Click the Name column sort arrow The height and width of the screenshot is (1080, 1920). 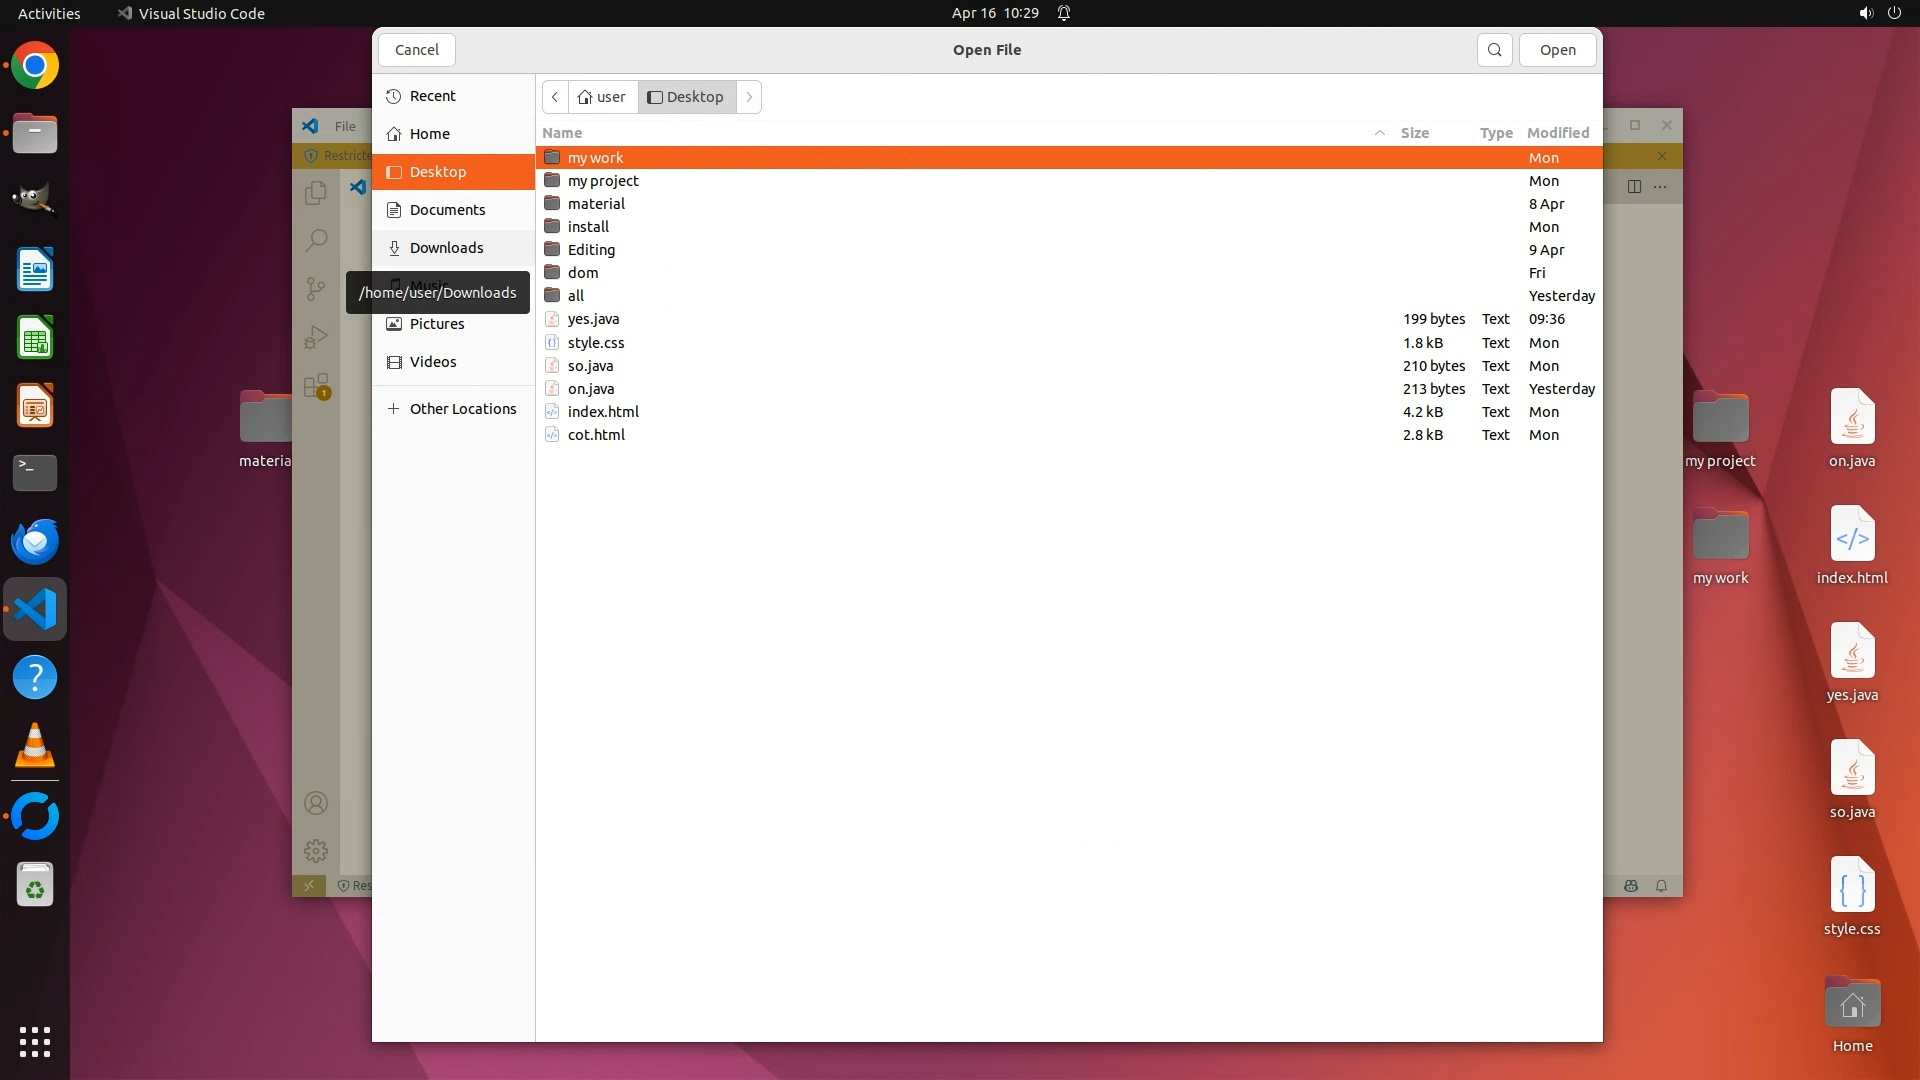[1379, 133]
